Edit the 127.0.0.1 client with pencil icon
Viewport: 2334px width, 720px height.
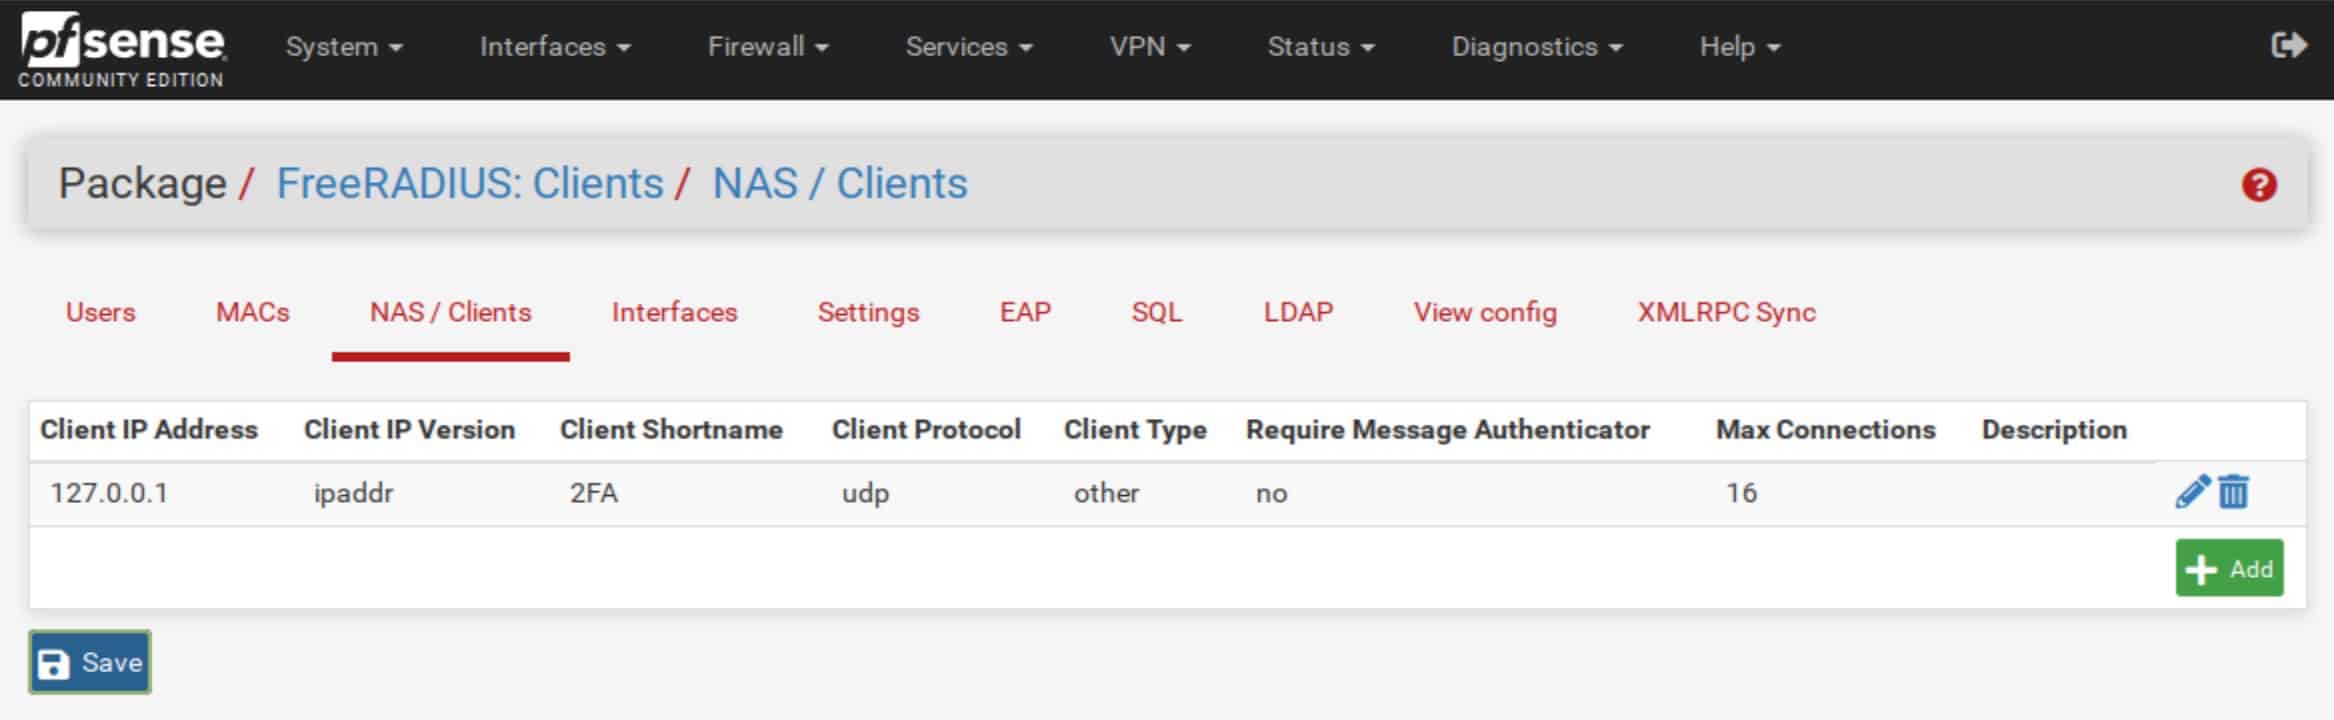click(x=2192, y=492)
